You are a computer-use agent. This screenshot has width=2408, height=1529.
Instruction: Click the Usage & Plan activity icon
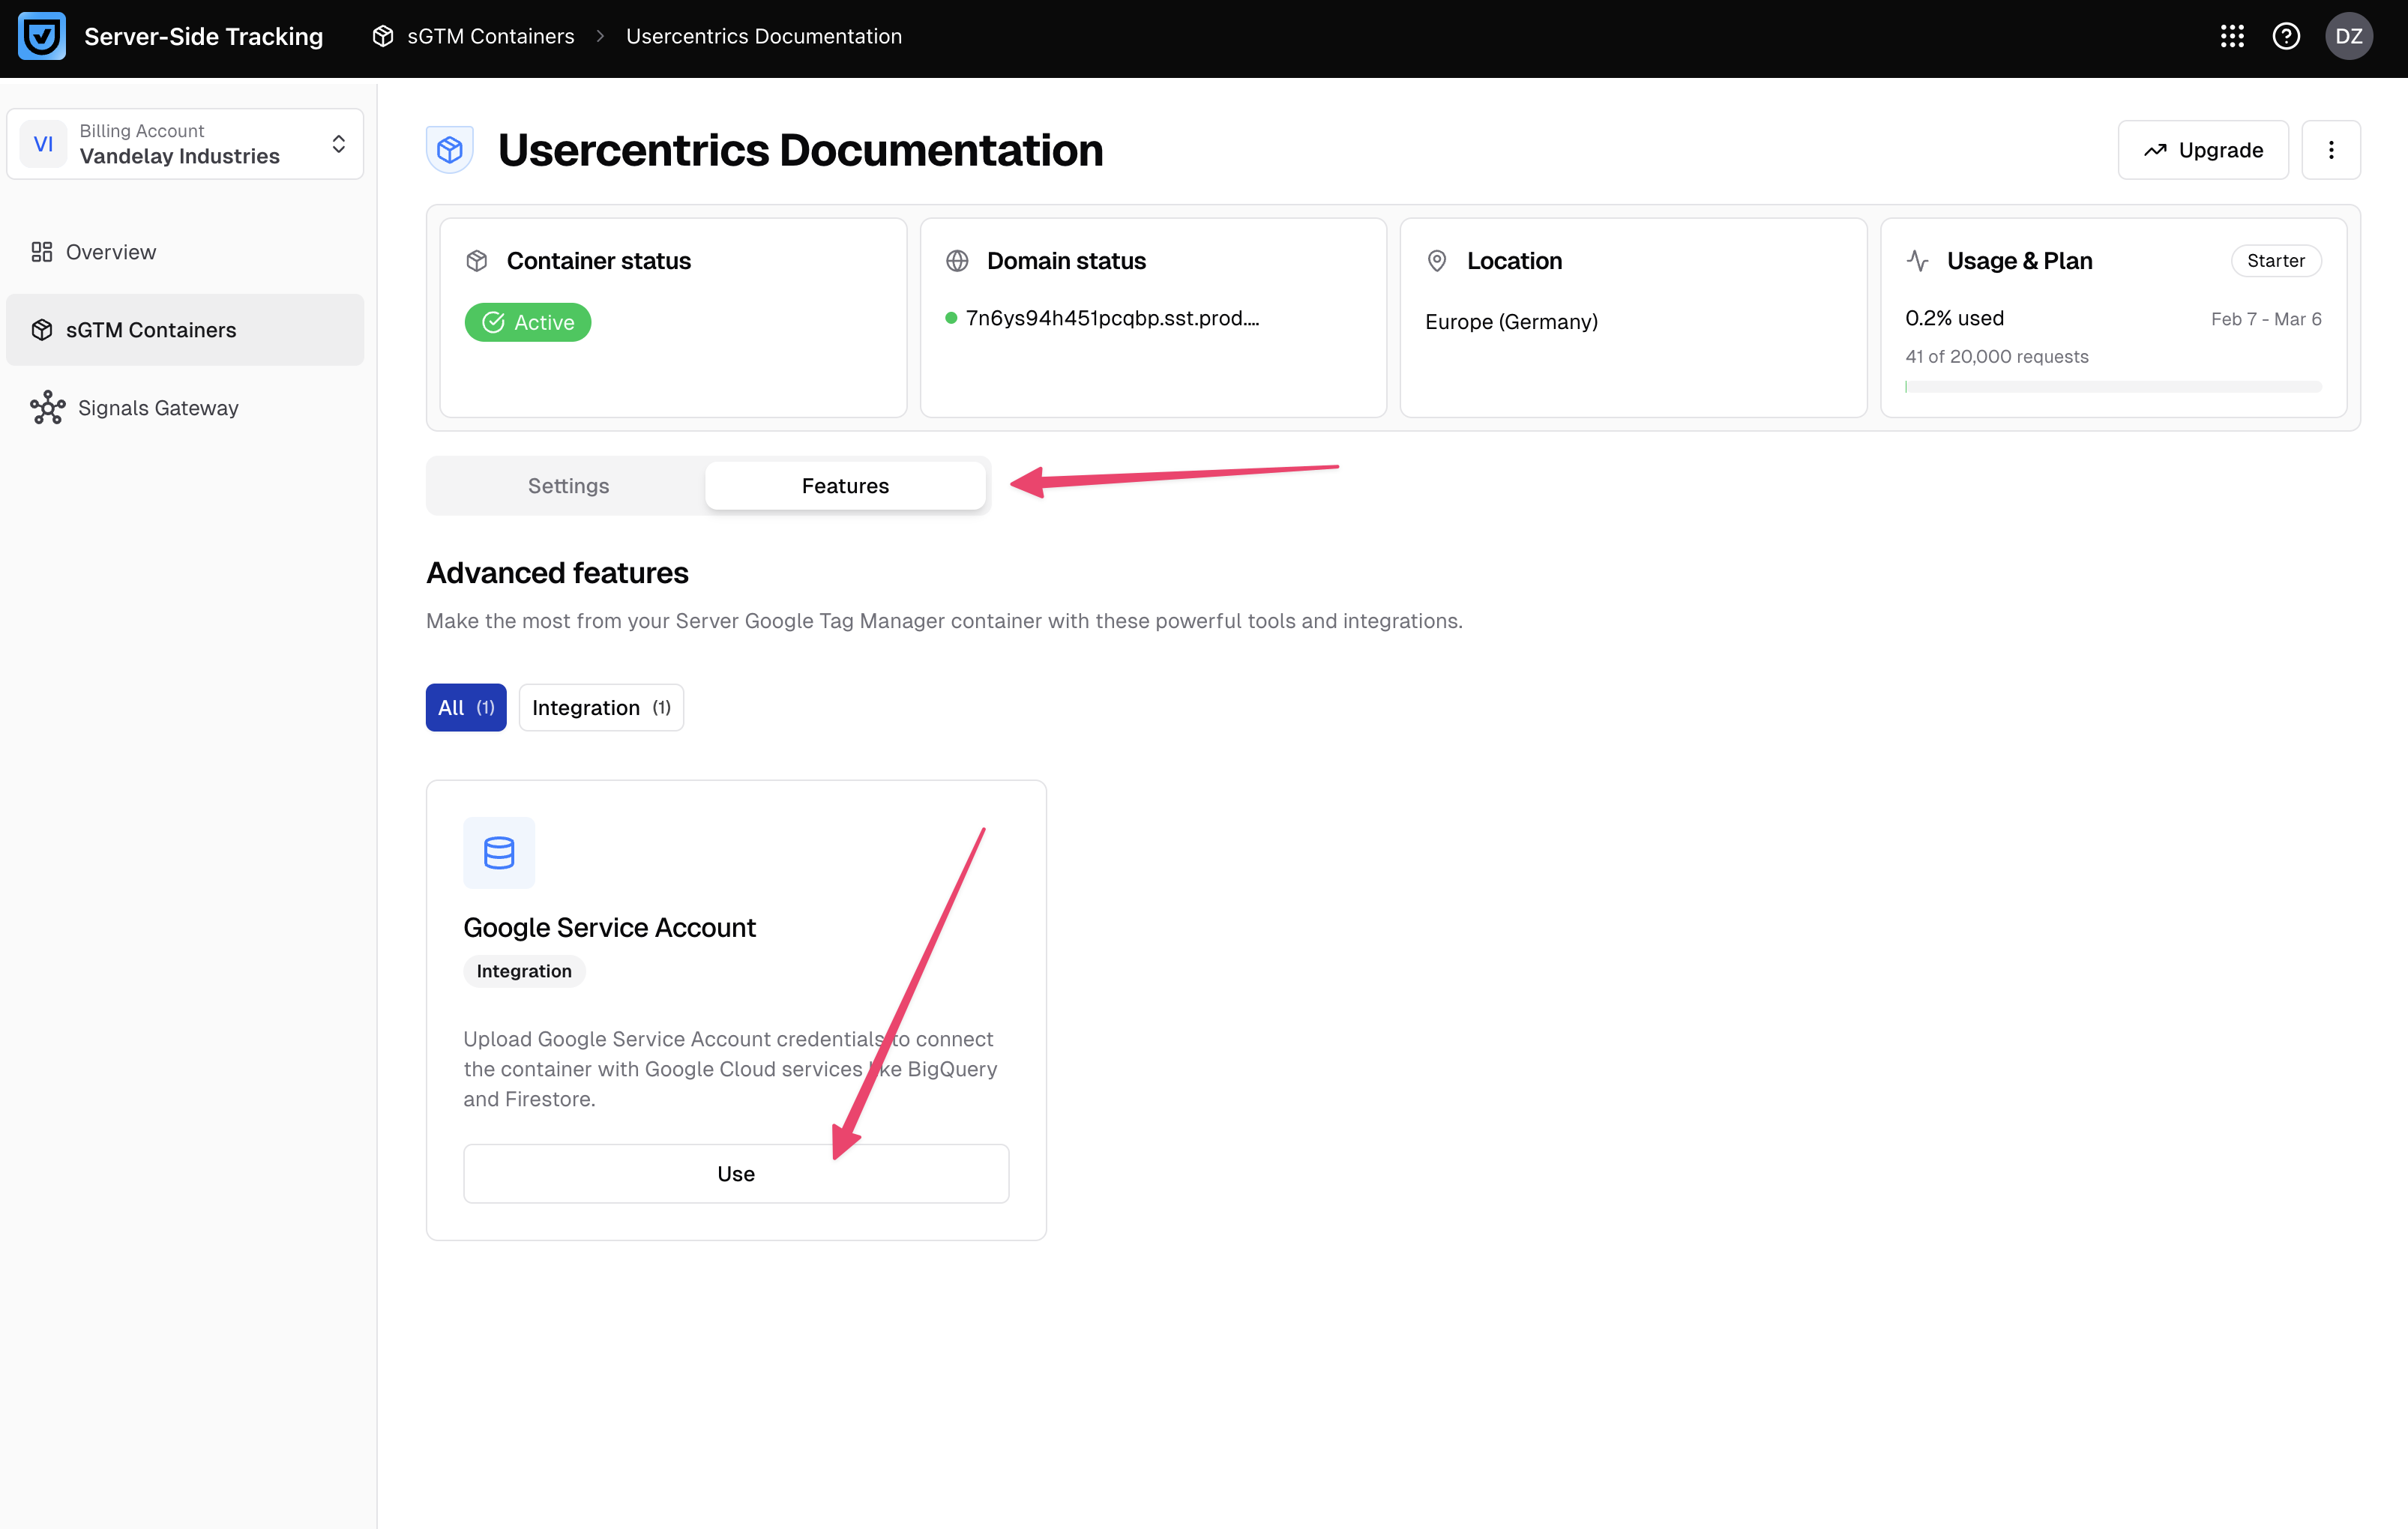[x=1917, y=261]
